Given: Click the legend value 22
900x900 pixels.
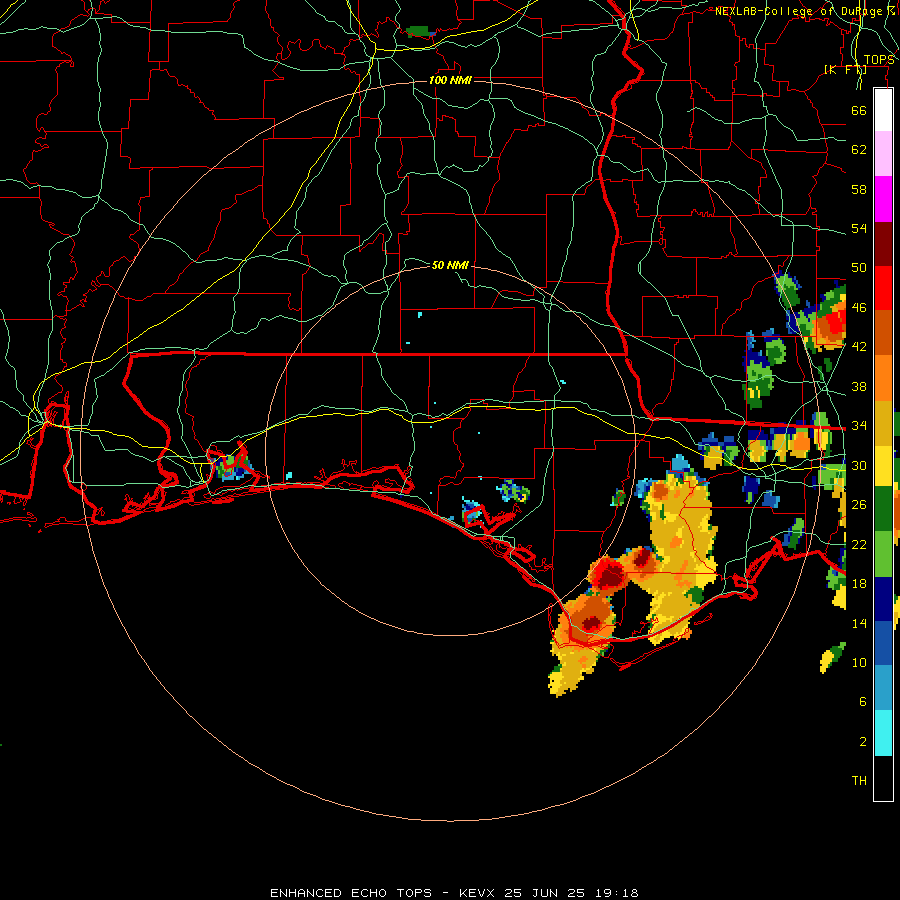Looking at the screenshot, I should [859, 544].
